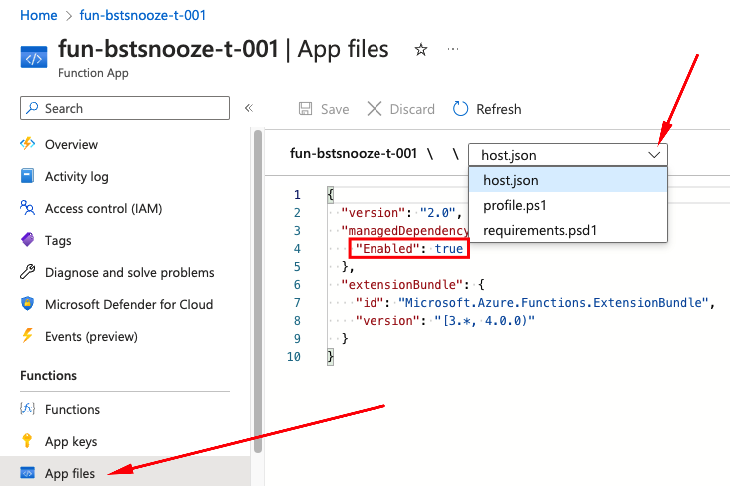Screen dimensions: 730x486
Task: Select profile.ps1 from the file list
Action: click(514, 206)
